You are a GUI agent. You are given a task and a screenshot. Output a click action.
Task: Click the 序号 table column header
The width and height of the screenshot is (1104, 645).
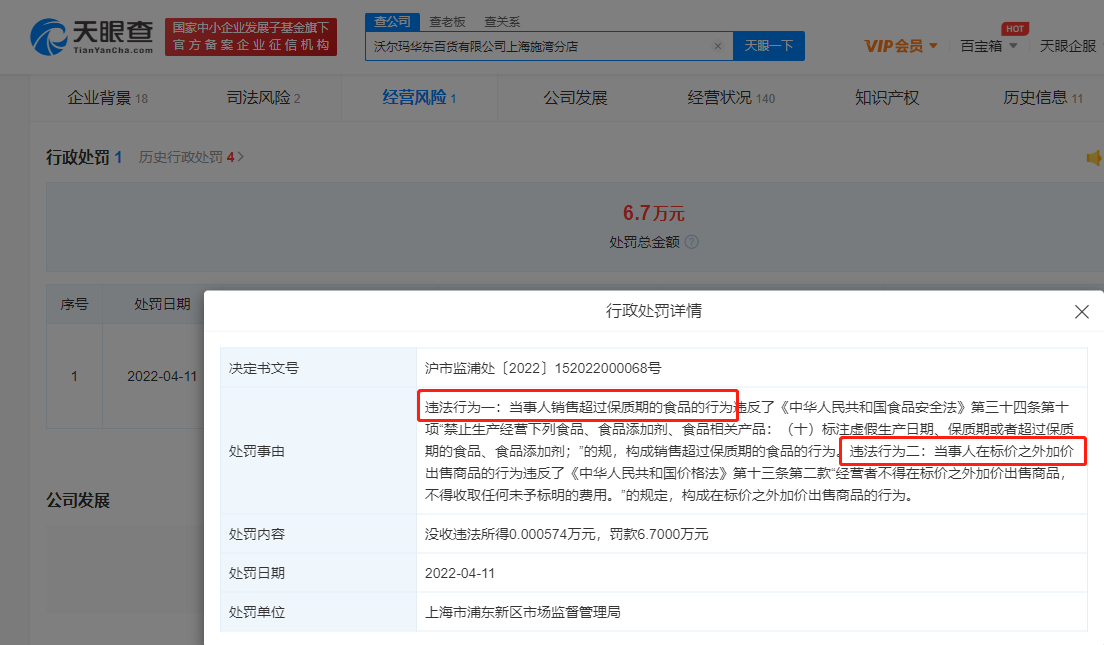coord(74,304)
